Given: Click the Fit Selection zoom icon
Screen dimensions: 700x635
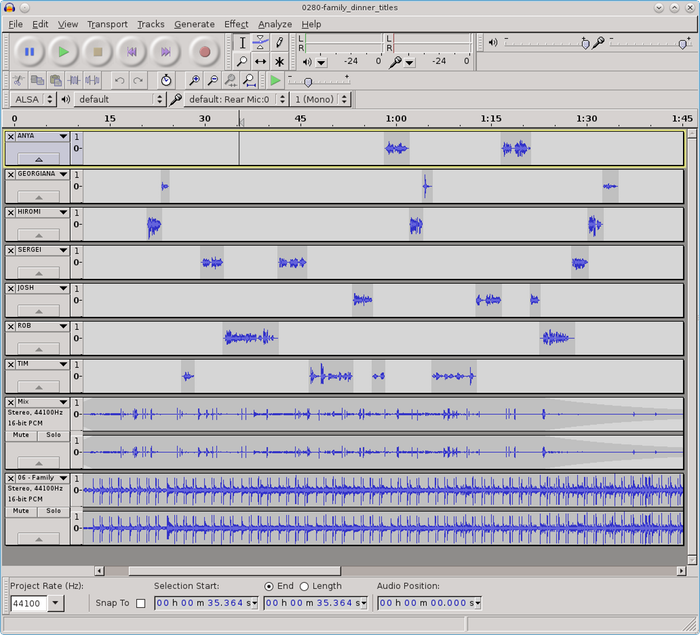Looking at the screenshot, I should click(231, 80).
